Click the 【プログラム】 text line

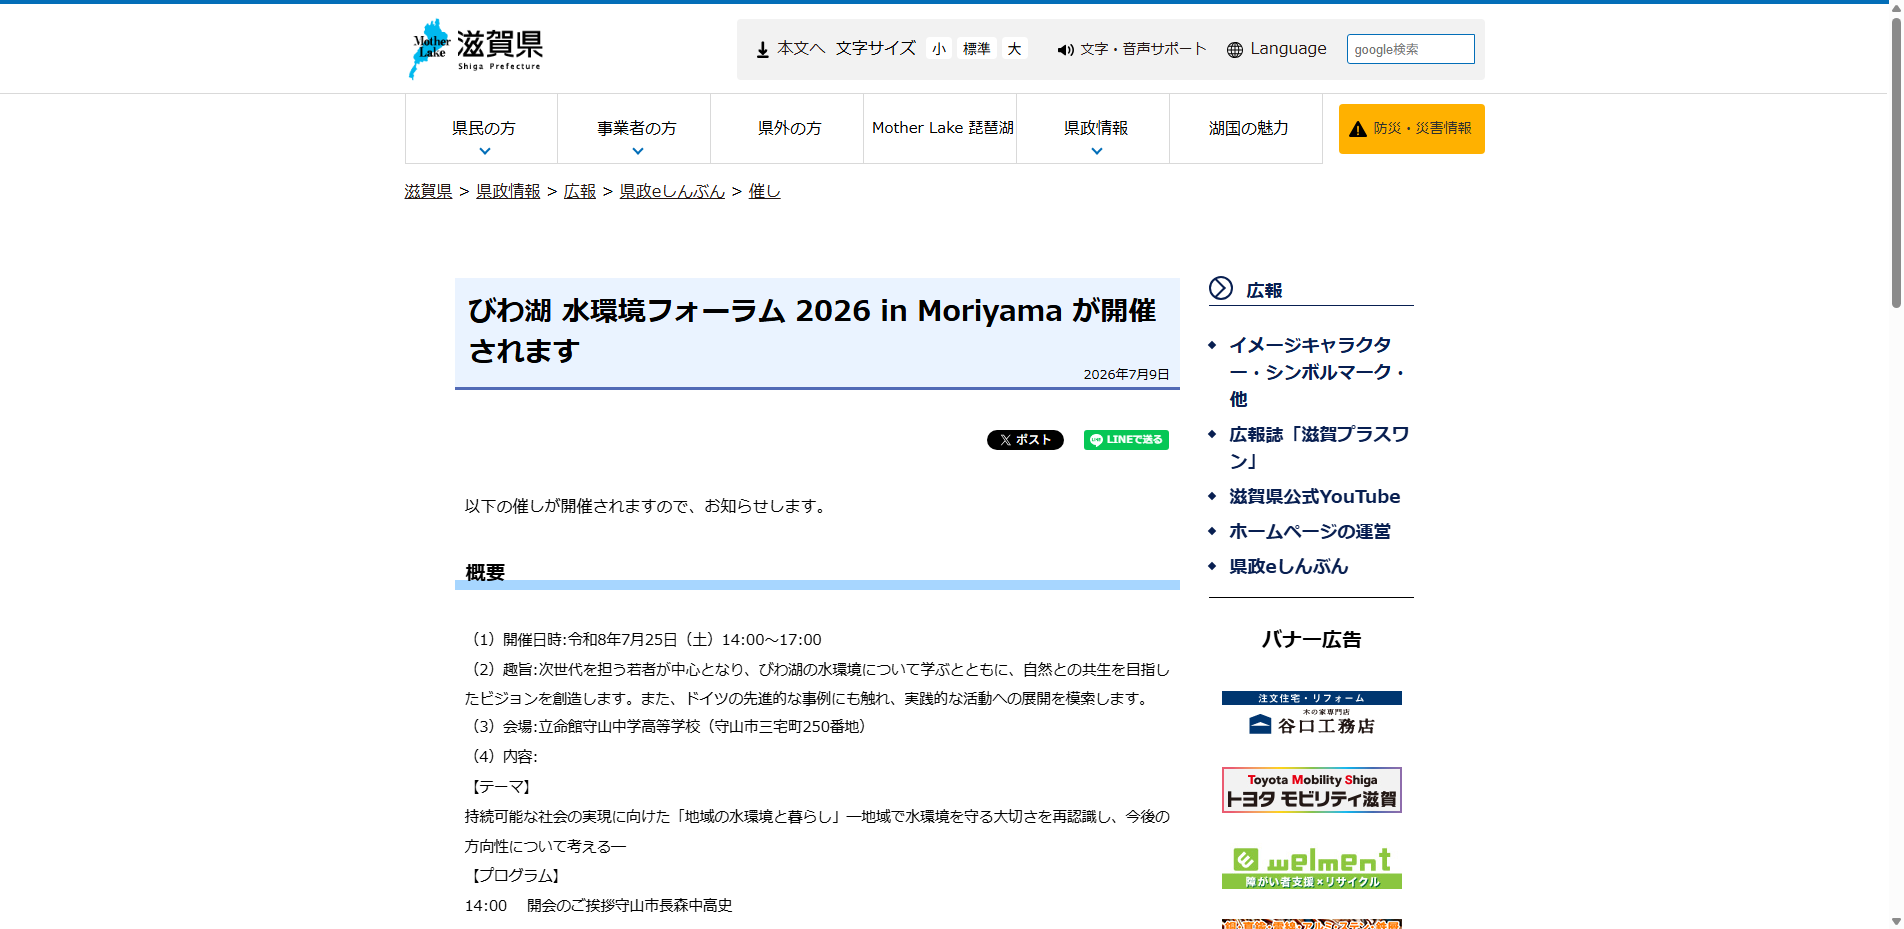tap(516, 875)
